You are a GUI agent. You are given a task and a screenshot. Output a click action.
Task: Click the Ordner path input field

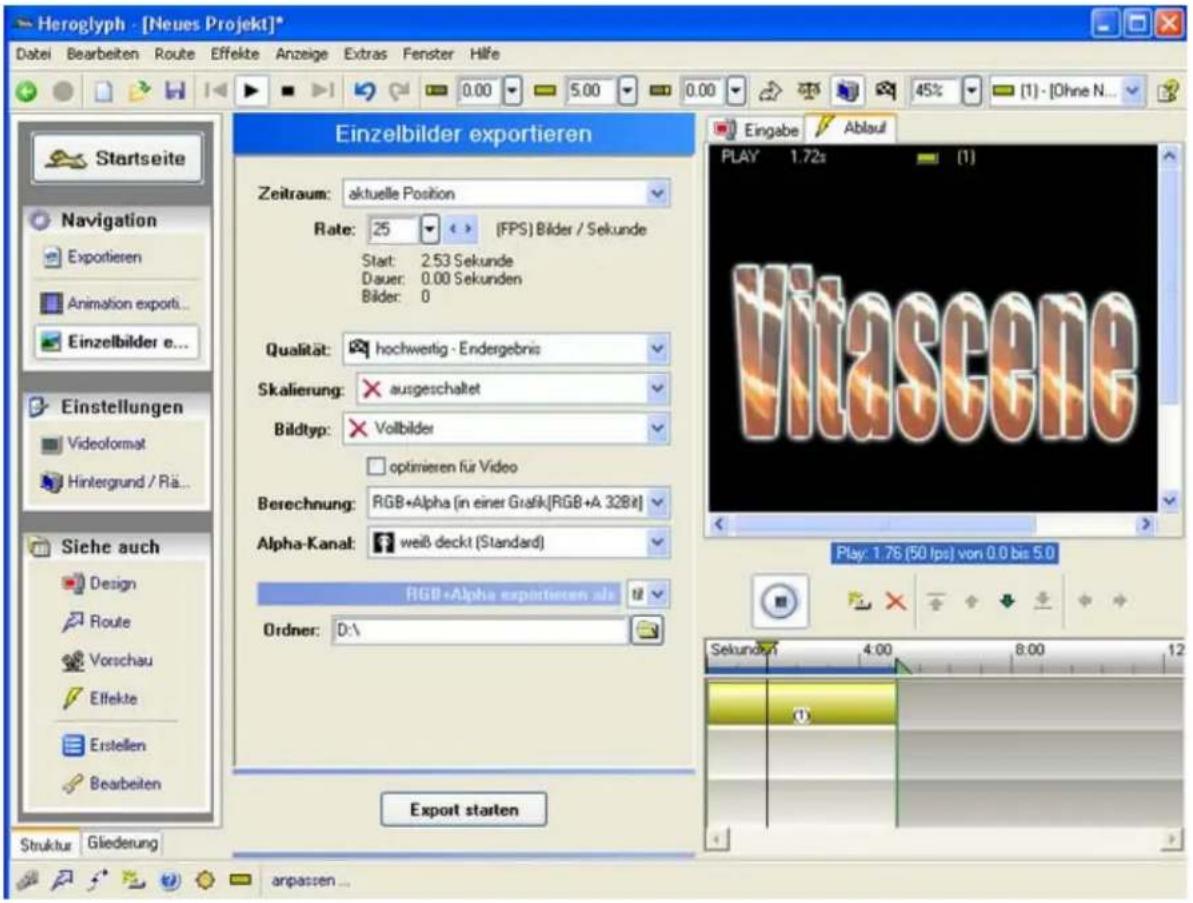479,630
